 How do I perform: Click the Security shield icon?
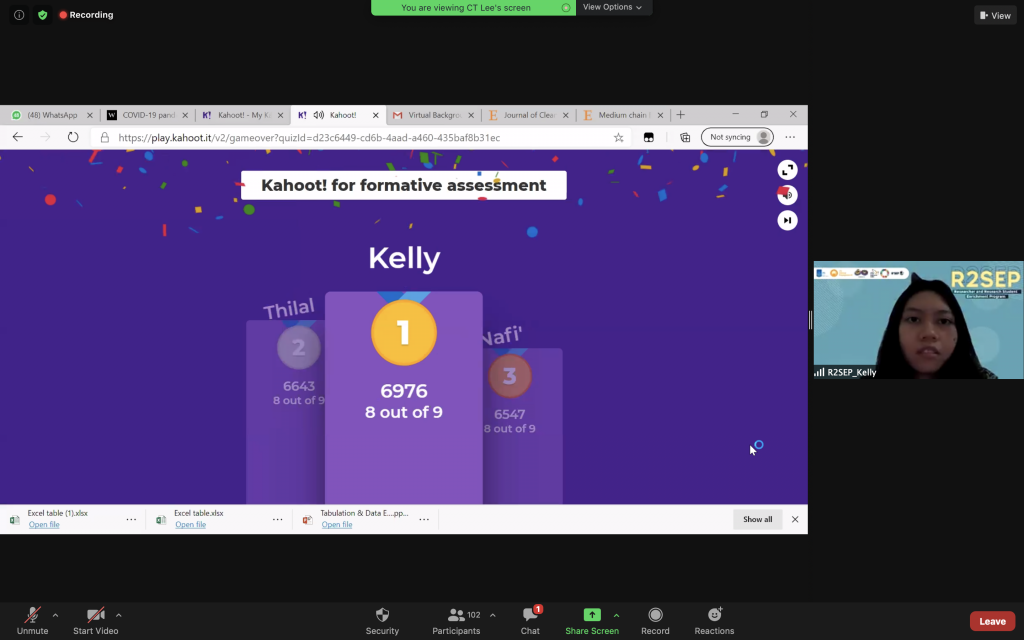click(382, 615)
